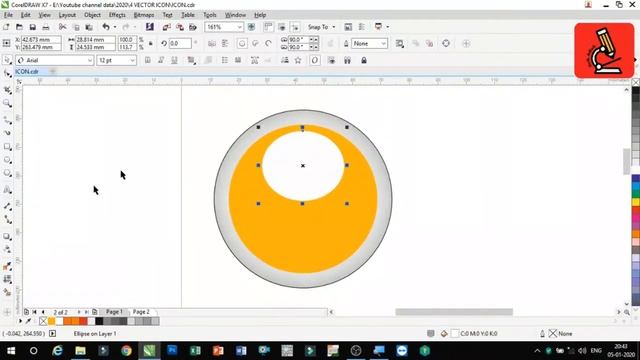This screenshot has width=640, height=360.
Task: Open the zoom level 161% dropdown
Action: click(239, 27)
